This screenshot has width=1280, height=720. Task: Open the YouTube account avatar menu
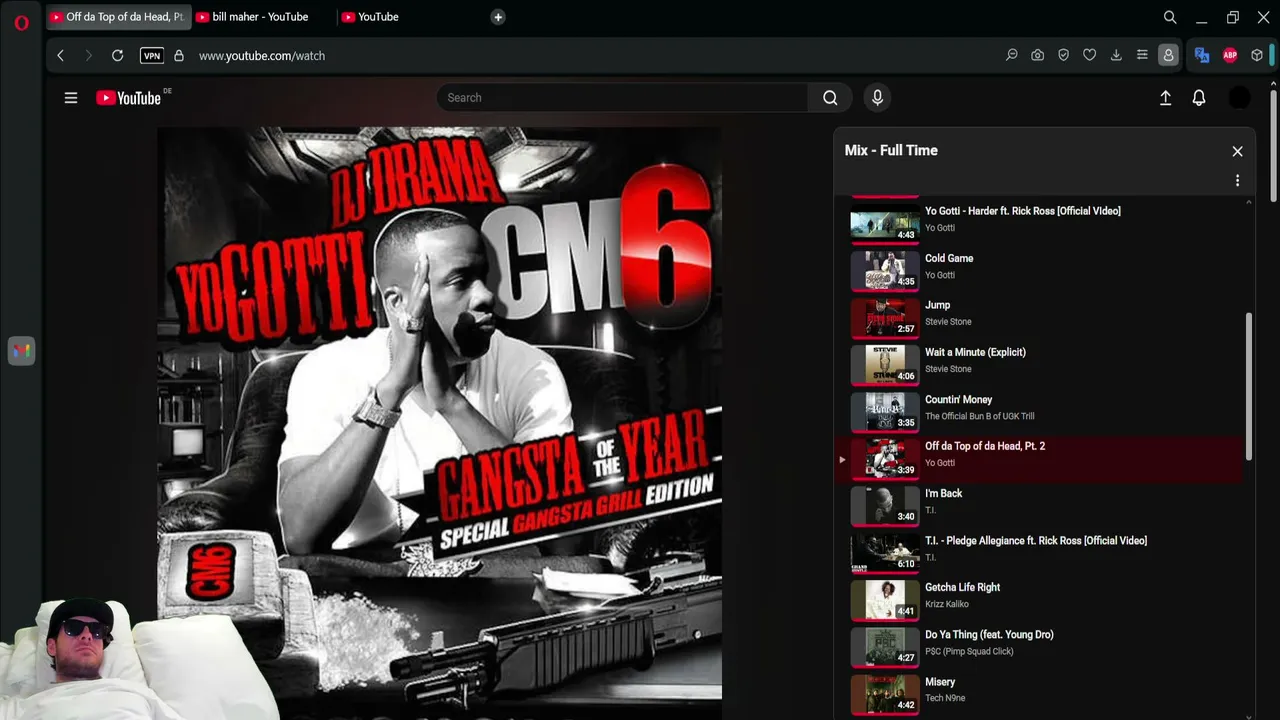pos(1239,98)
